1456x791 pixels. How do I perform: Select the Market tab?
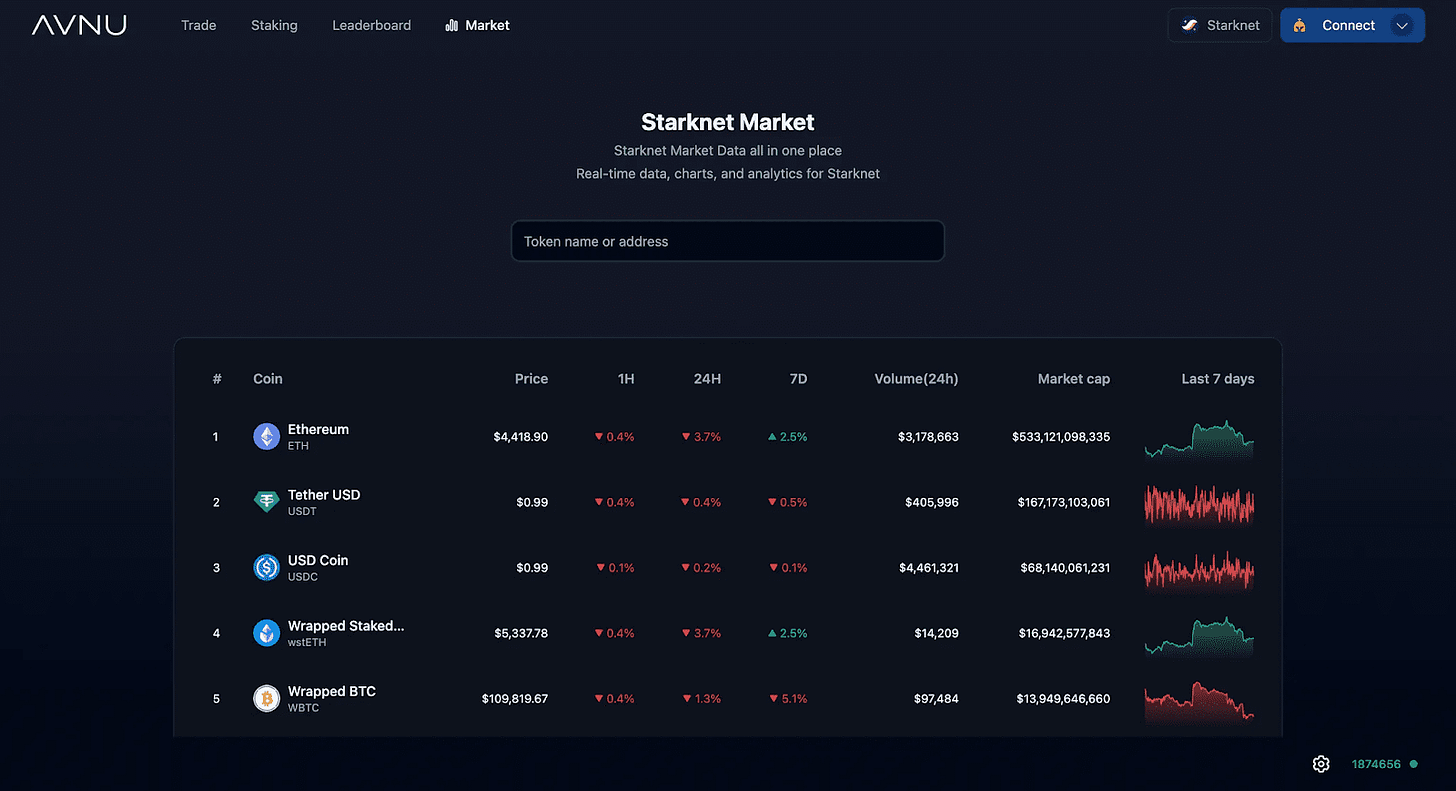477,25
